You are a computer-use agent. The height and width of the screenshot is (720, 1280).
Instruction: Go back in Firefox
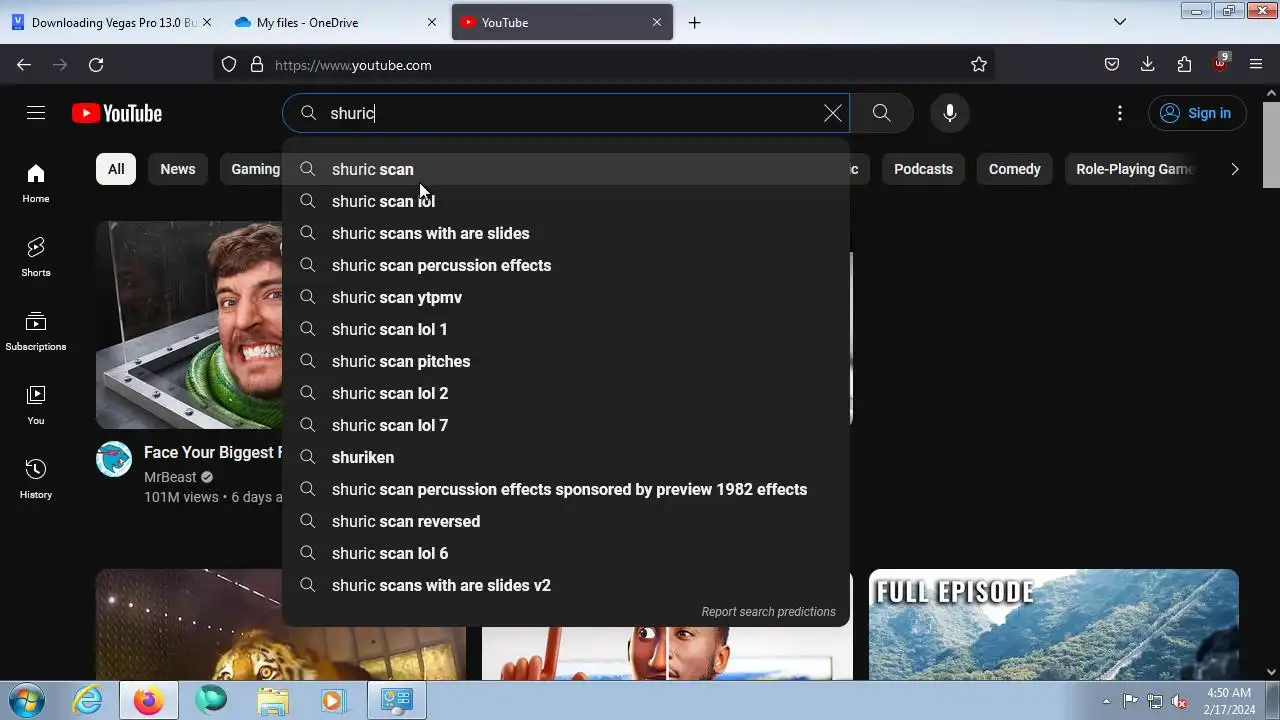click(24, 64)
